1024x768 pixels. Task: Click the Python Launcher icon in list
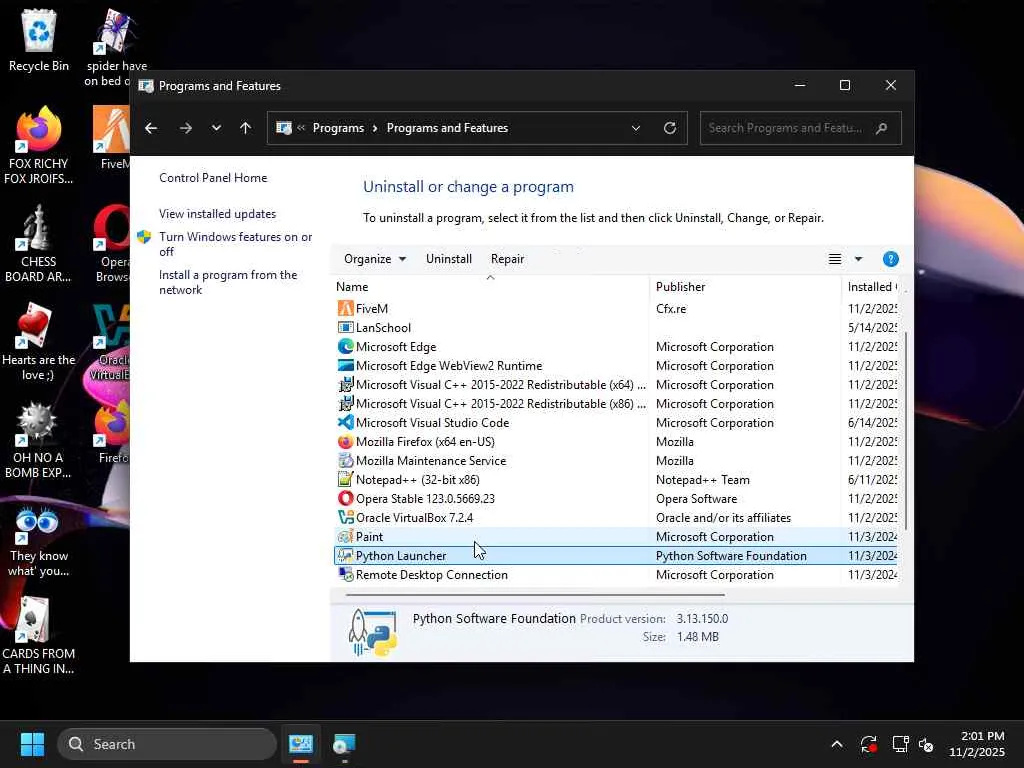point(345,555)
